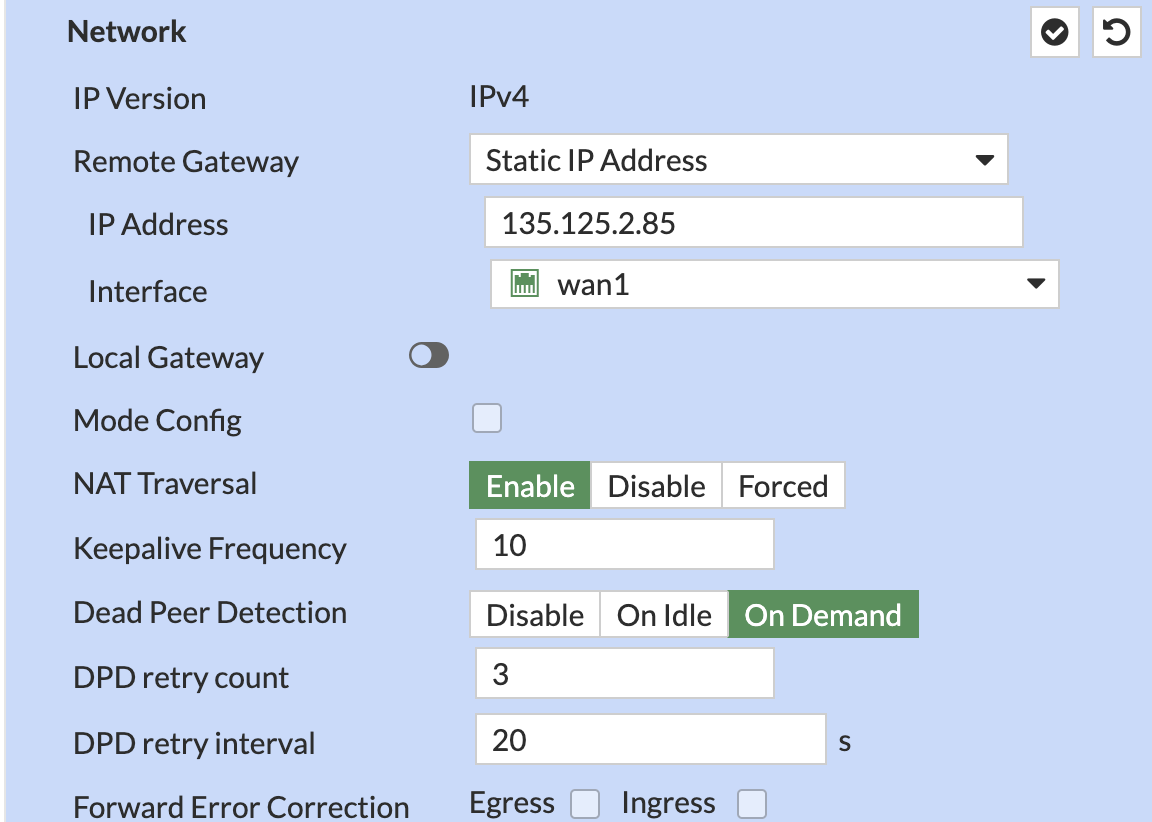Expand the Interface wan1 dropdown
The height and width of the screenshot is (822, 1152).
click(x=774, y=285)
